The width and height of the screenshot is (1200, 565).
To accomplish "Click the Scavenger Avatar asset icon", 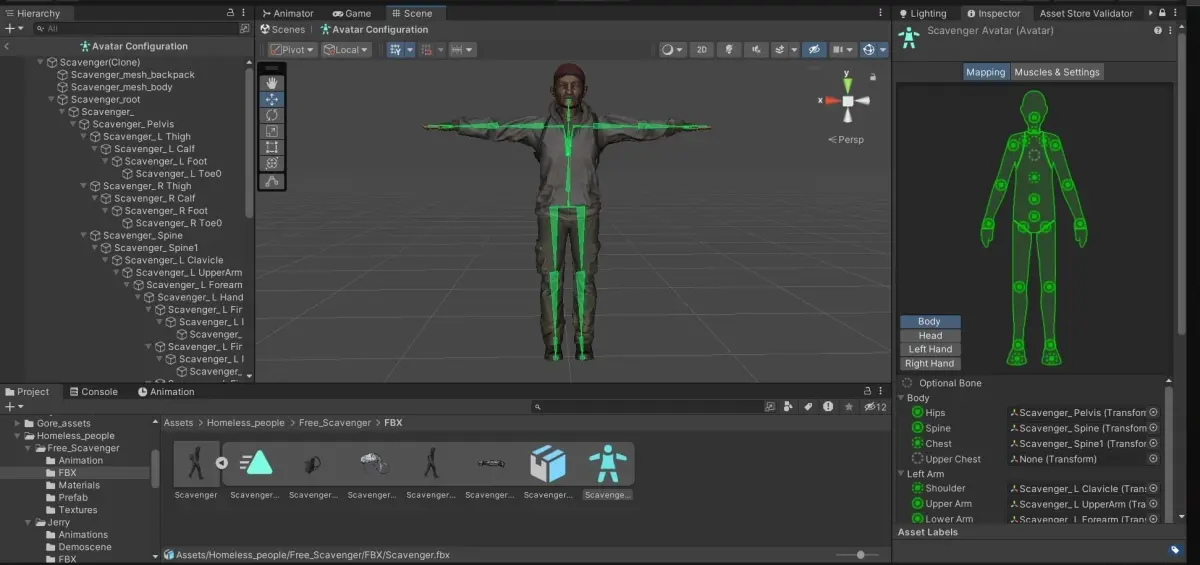I will (606, 465).
